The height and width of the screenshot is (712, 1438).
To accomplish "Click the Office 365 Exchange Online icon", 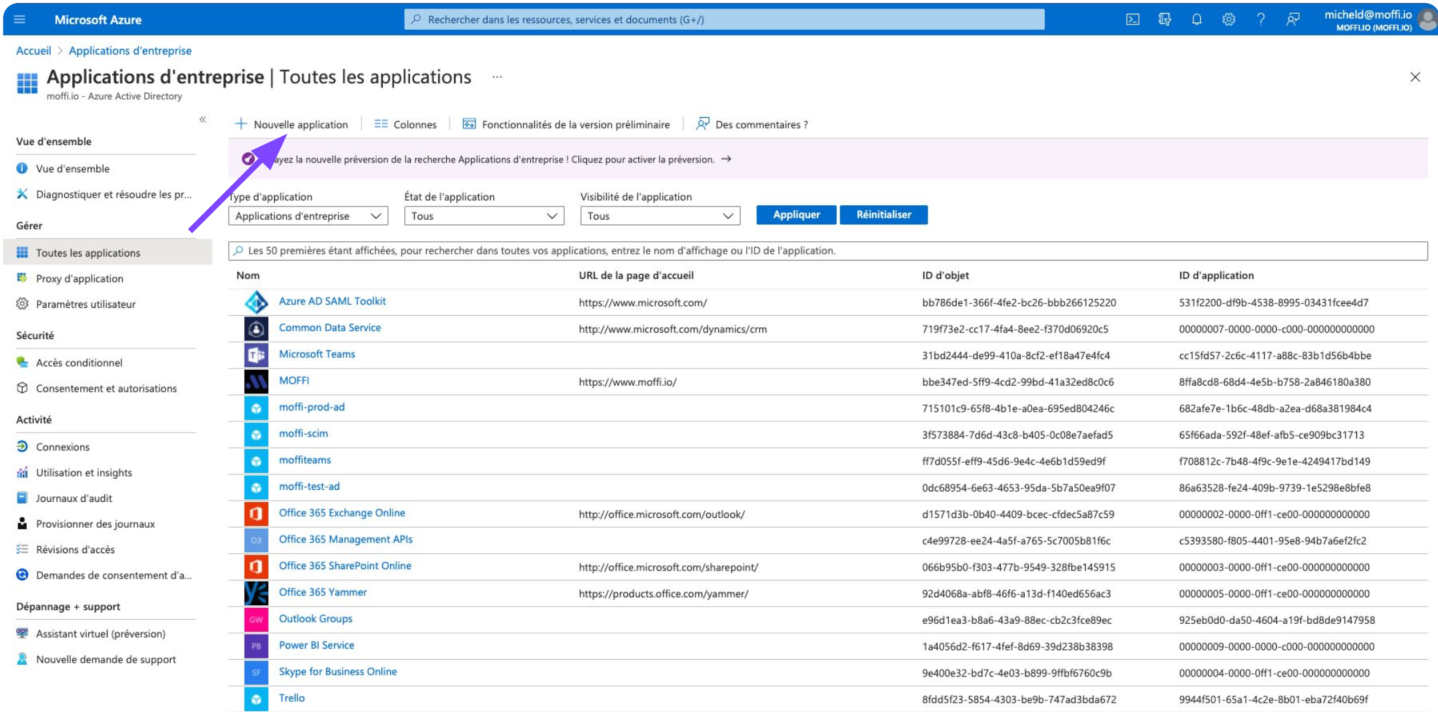I will (x=257, y=514).
